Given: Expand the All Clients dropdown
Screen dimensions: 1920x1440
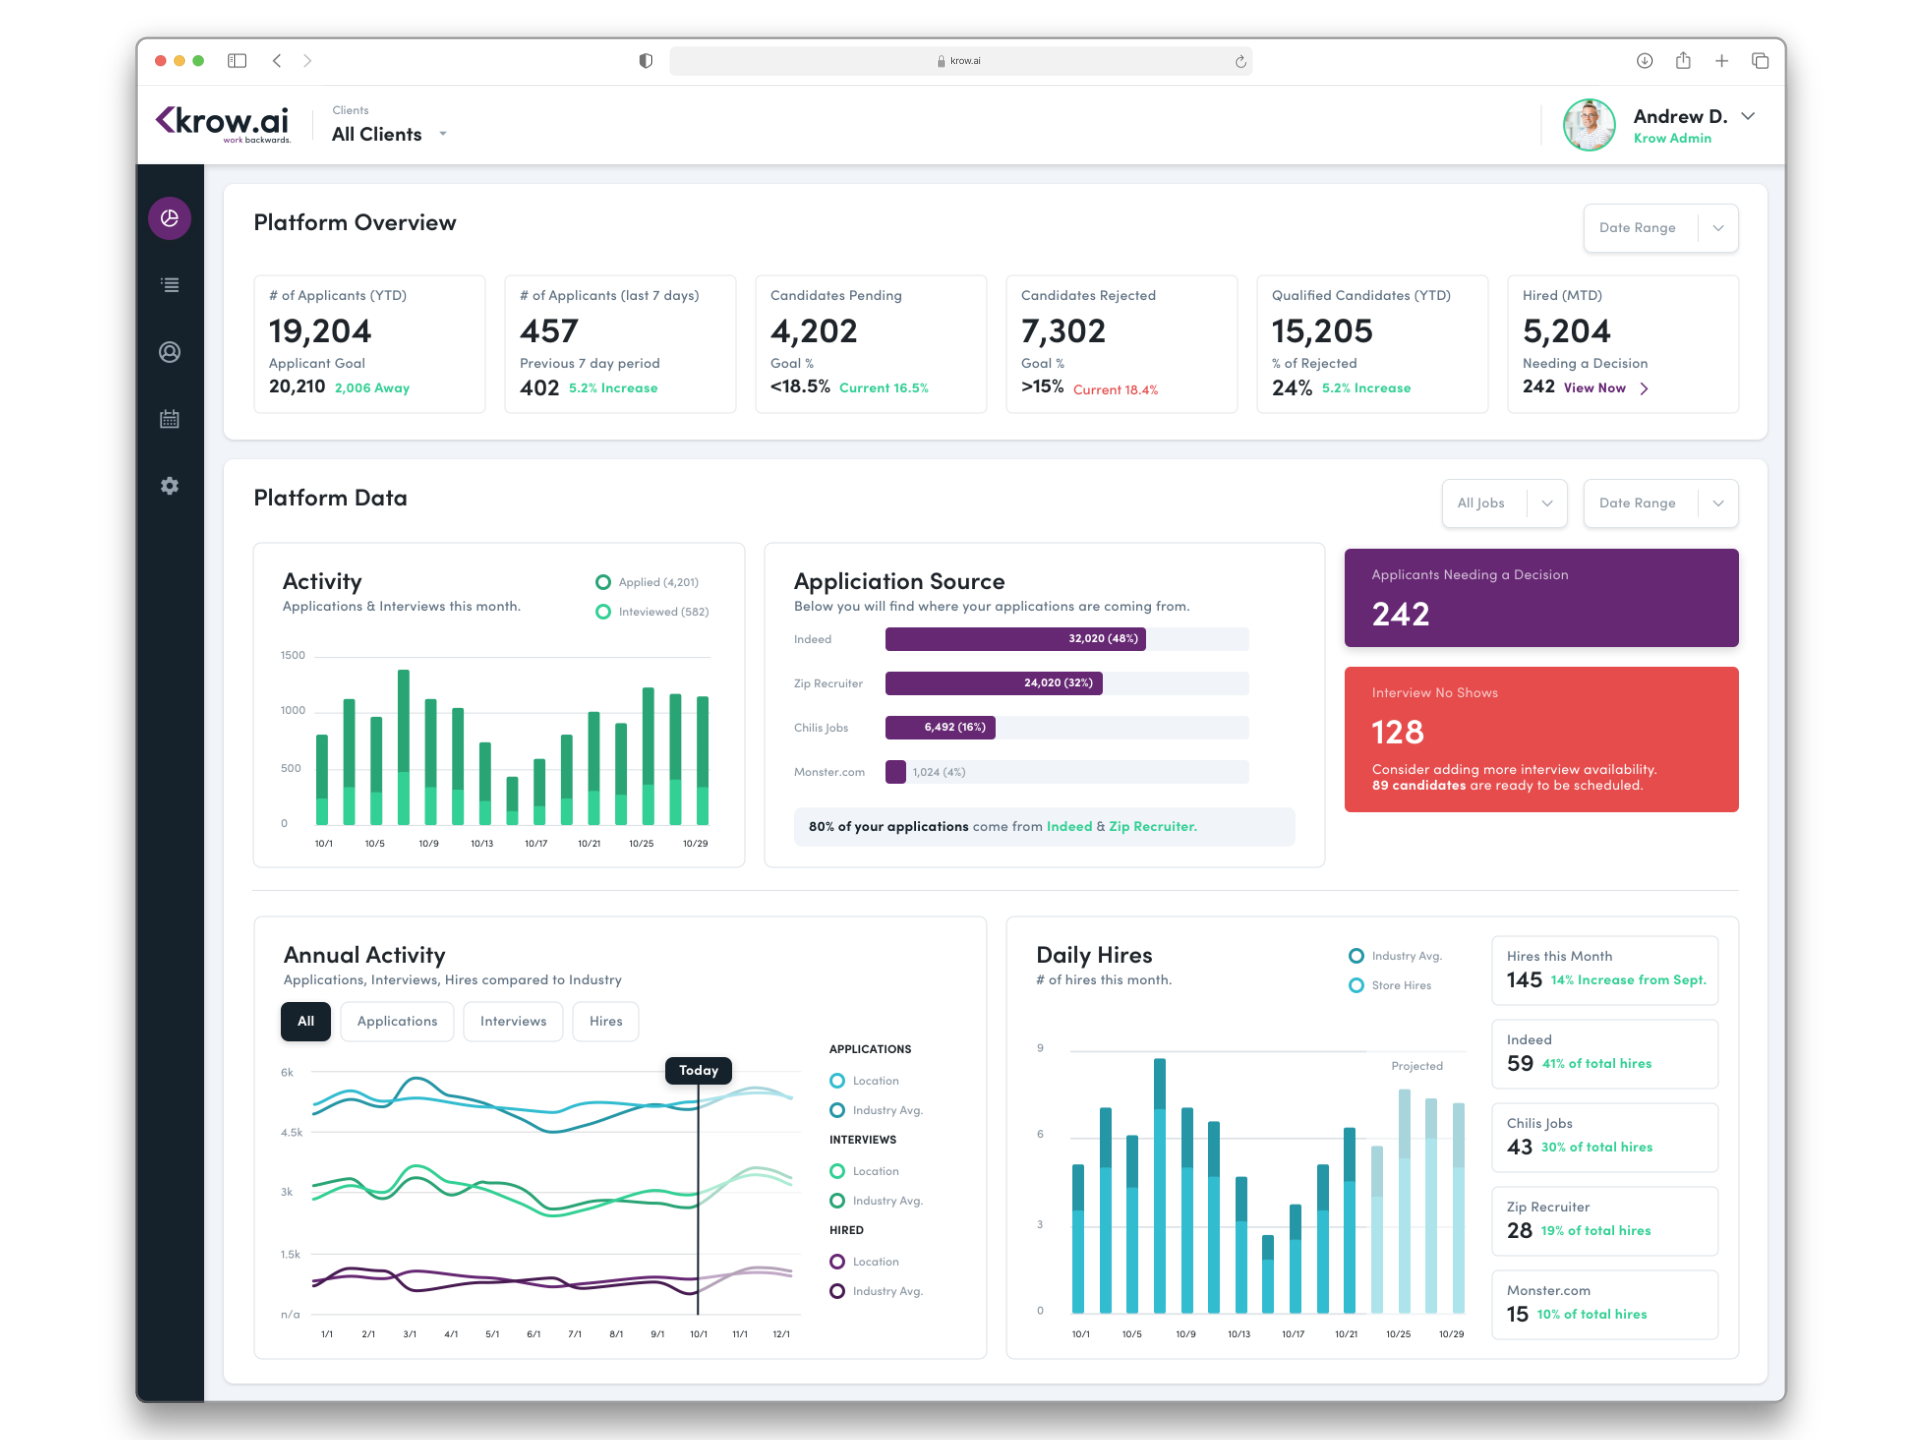Looking at the screenshot, I should click(x=389, y=134).
